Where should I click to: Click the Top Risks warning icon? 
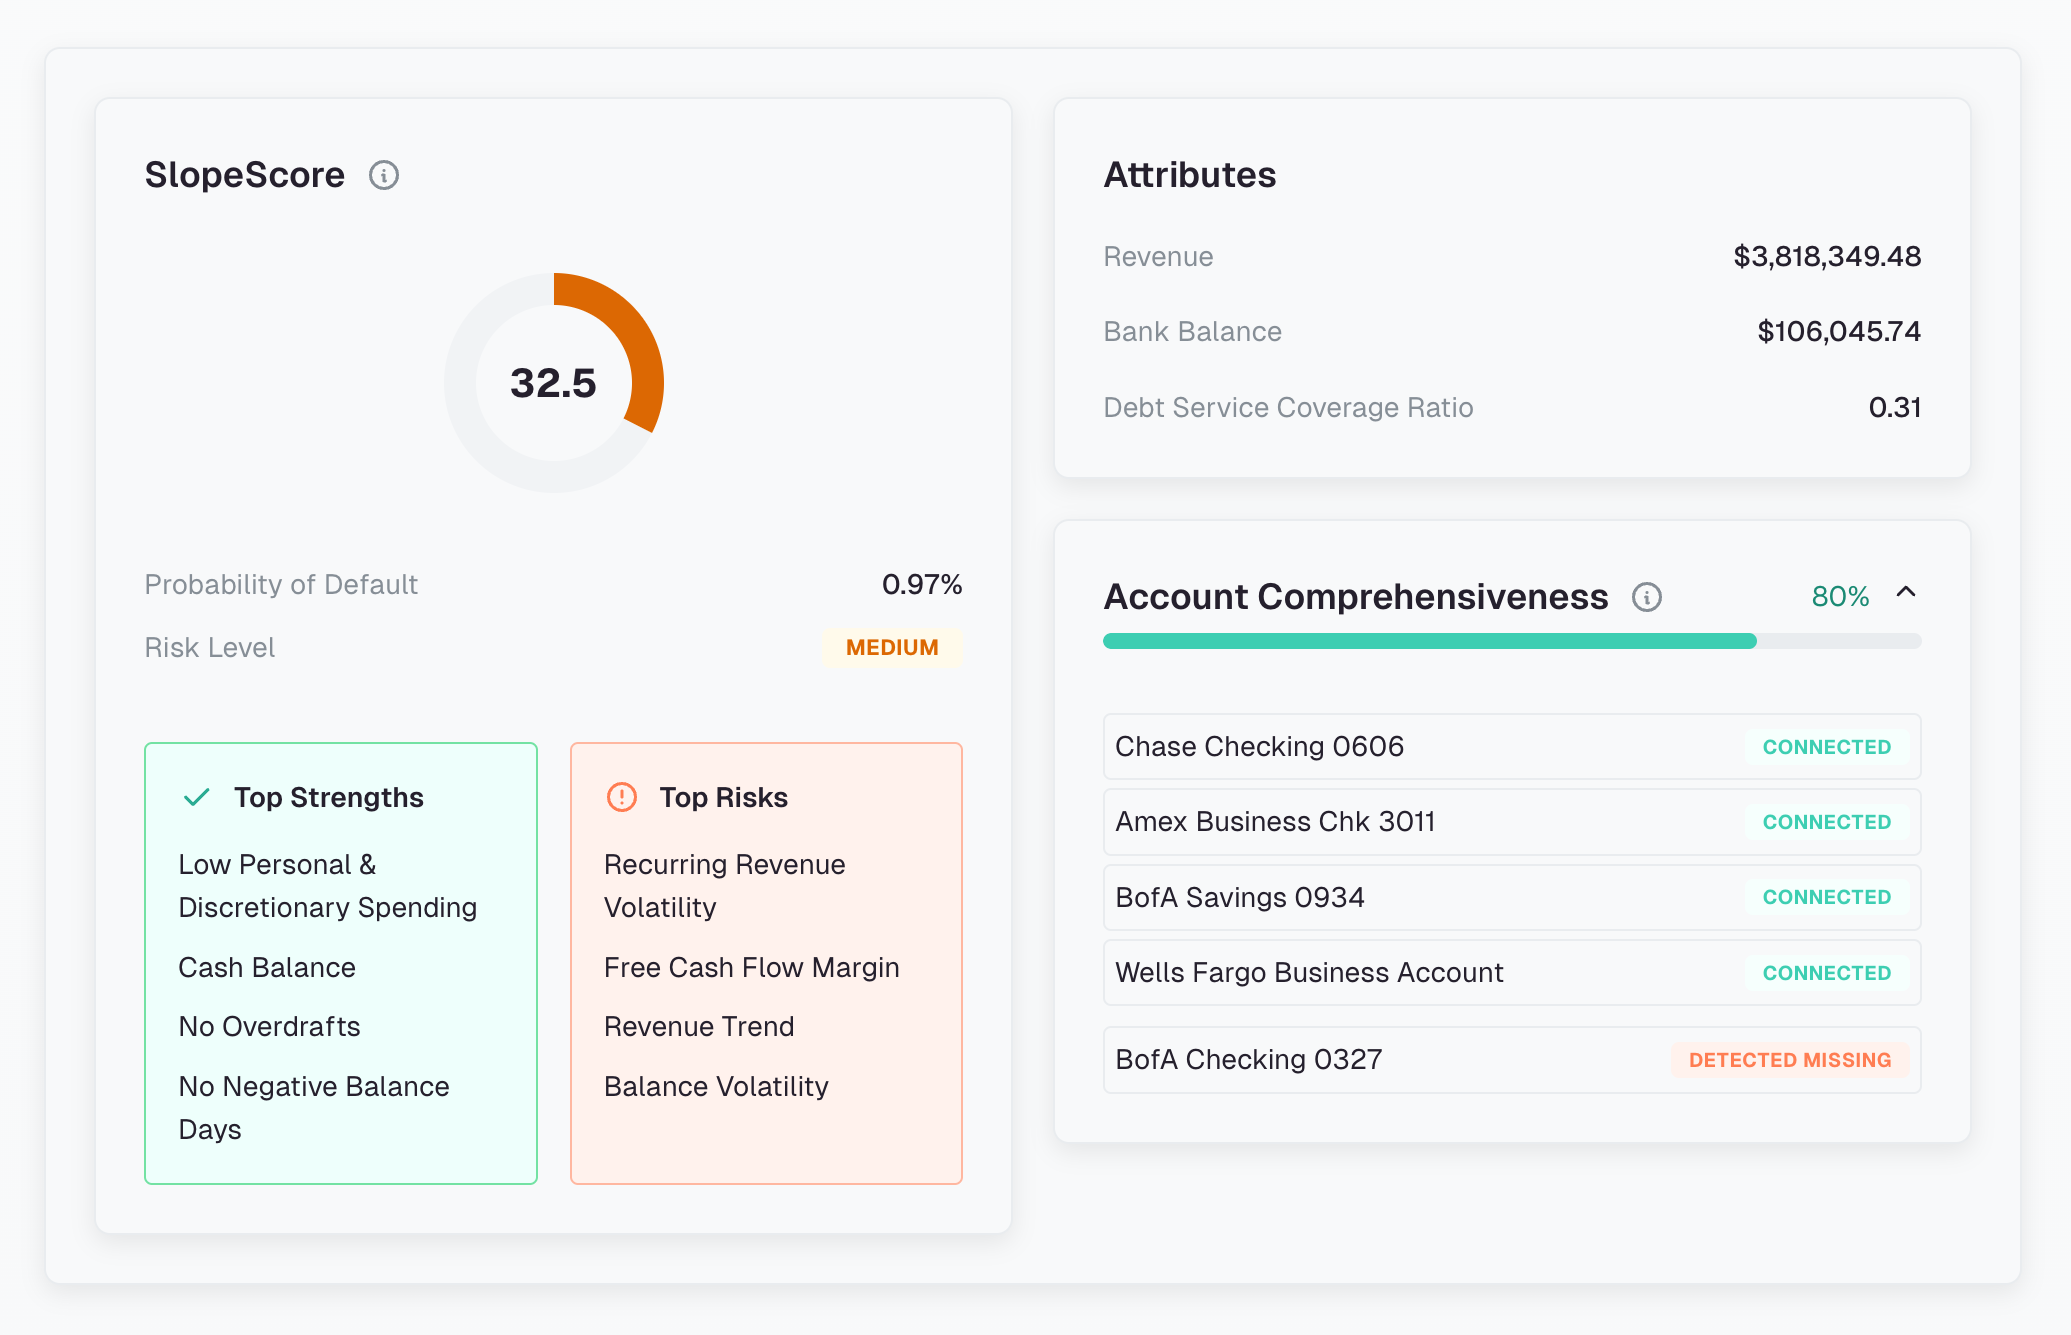pos(622,797)
